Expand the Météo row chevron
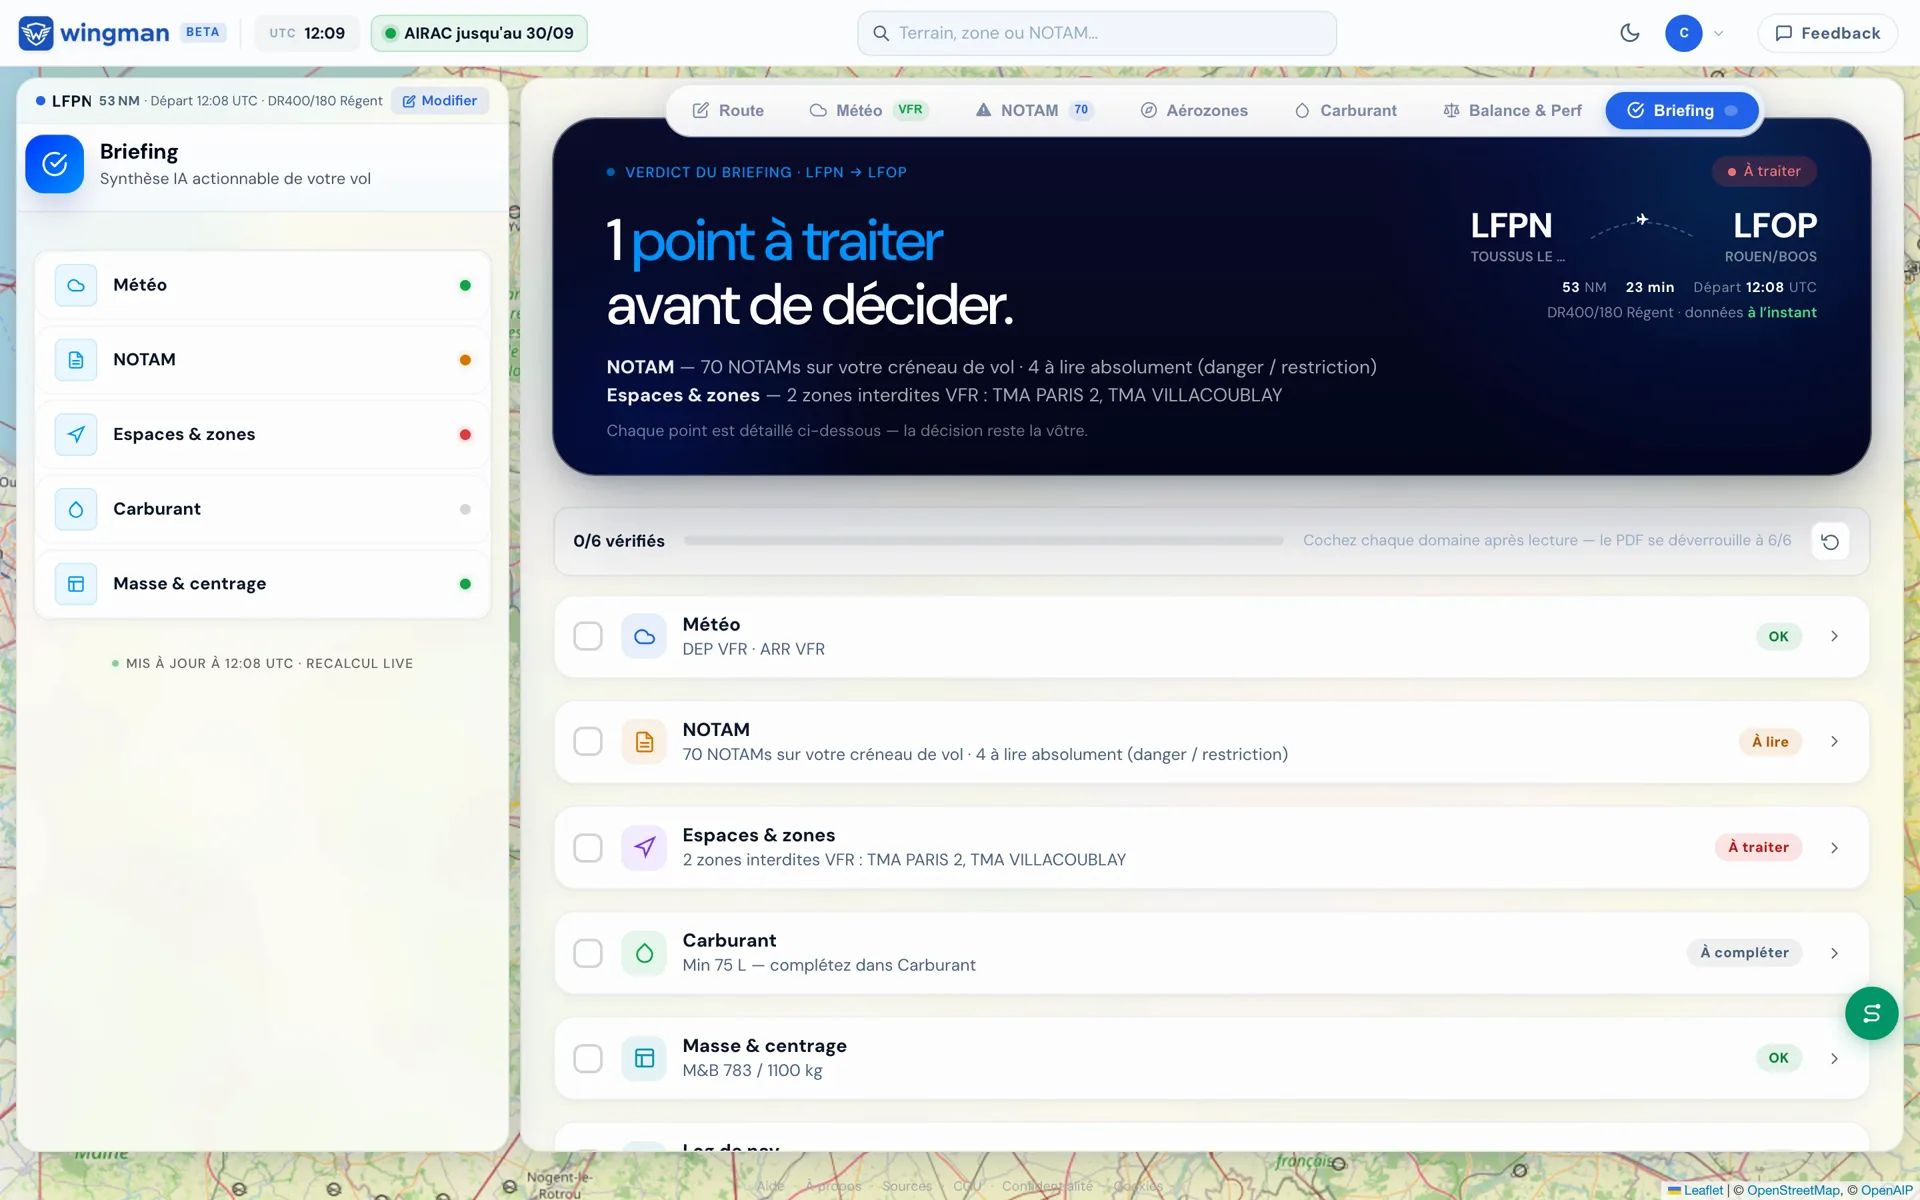Viewport: 1920px width, 1200px height. click(x=1834, y=636)
